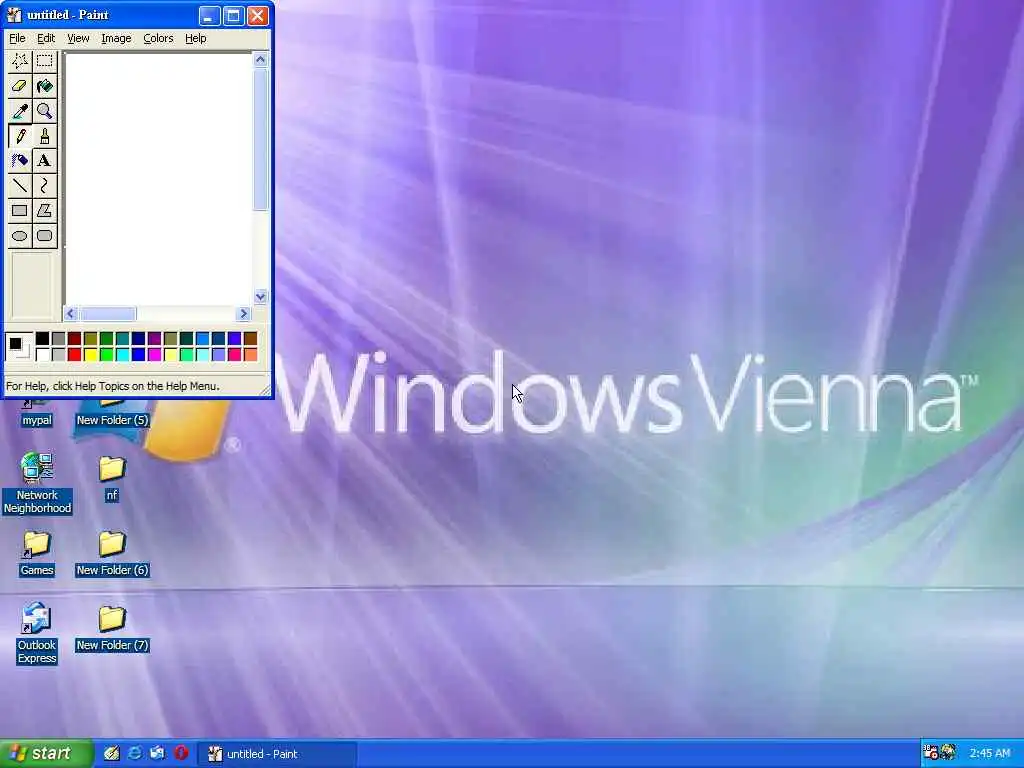Activate the Pick Color eyedropper tool
This screenshot has width=1024, height=768.
coord(20,111)
